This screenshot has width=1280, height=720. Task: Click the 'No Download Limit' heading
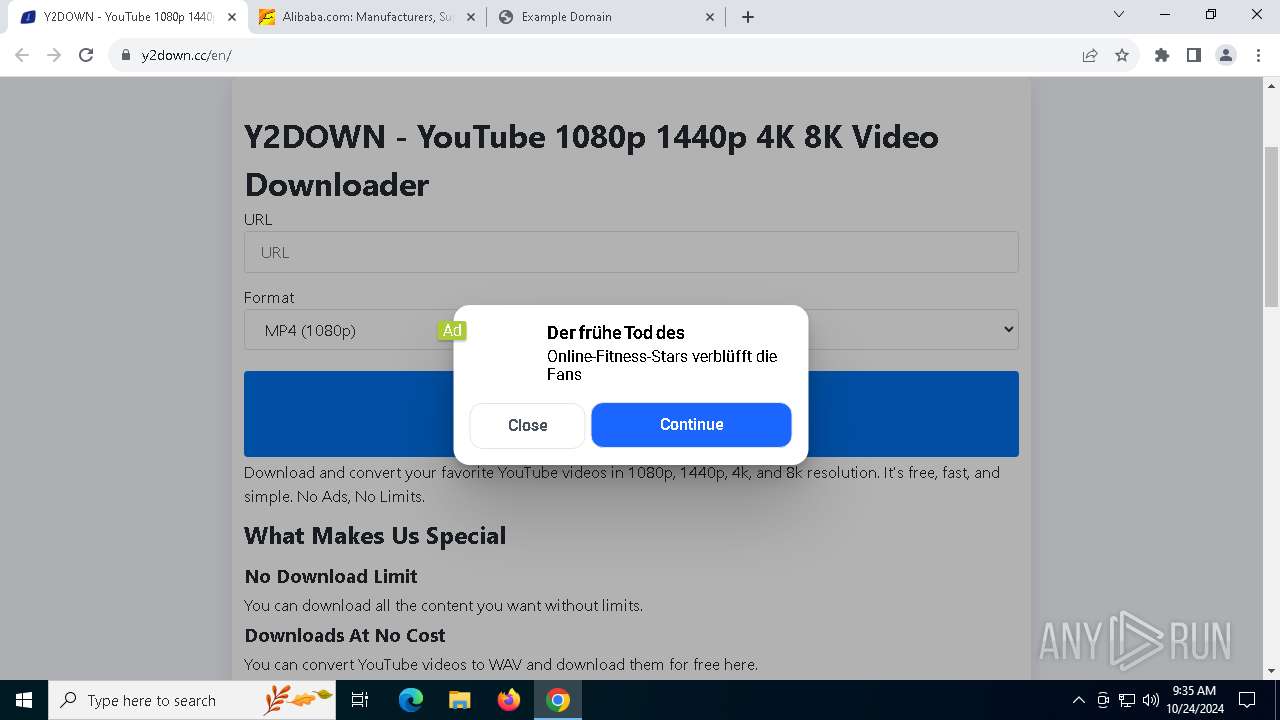(x=331, y=577)
